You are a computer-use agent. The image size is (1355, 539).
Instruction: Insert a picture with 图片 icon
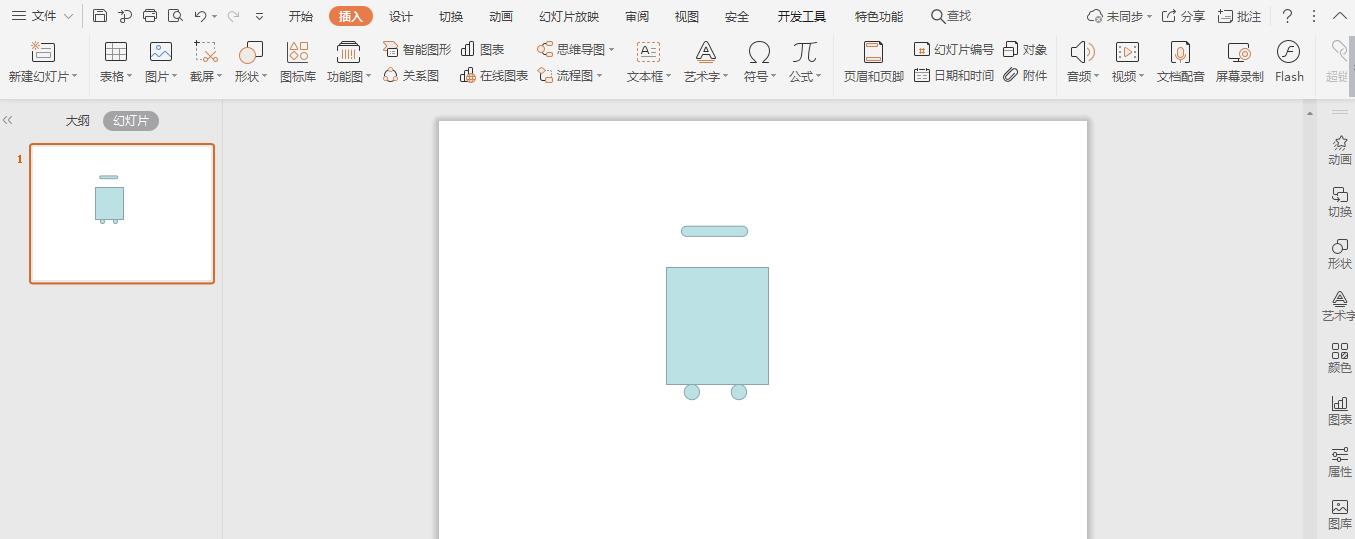[x=161, y=52]
